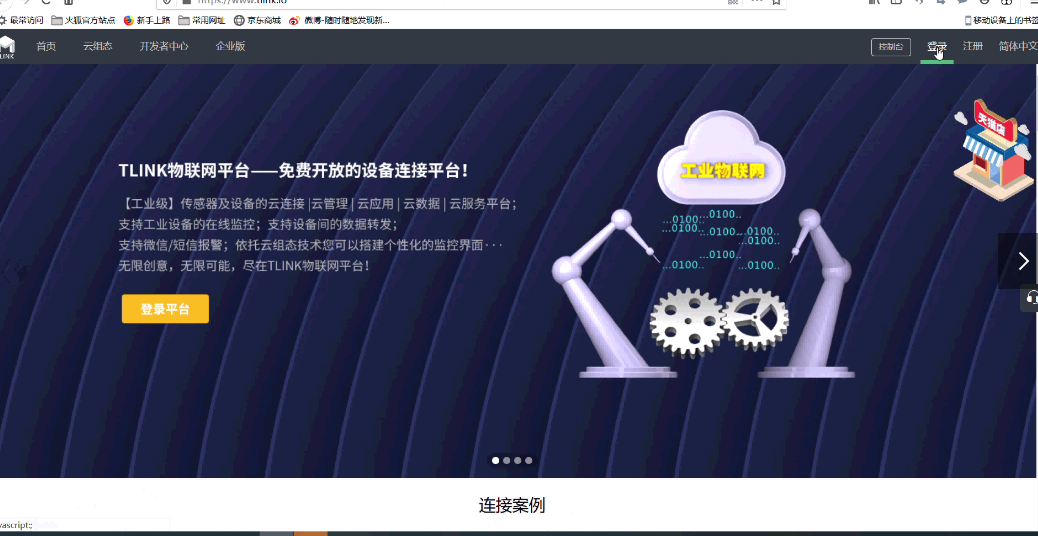Open the 常用网址 bookmark folder
The image size is (1038, 536).
pos(202,21)
